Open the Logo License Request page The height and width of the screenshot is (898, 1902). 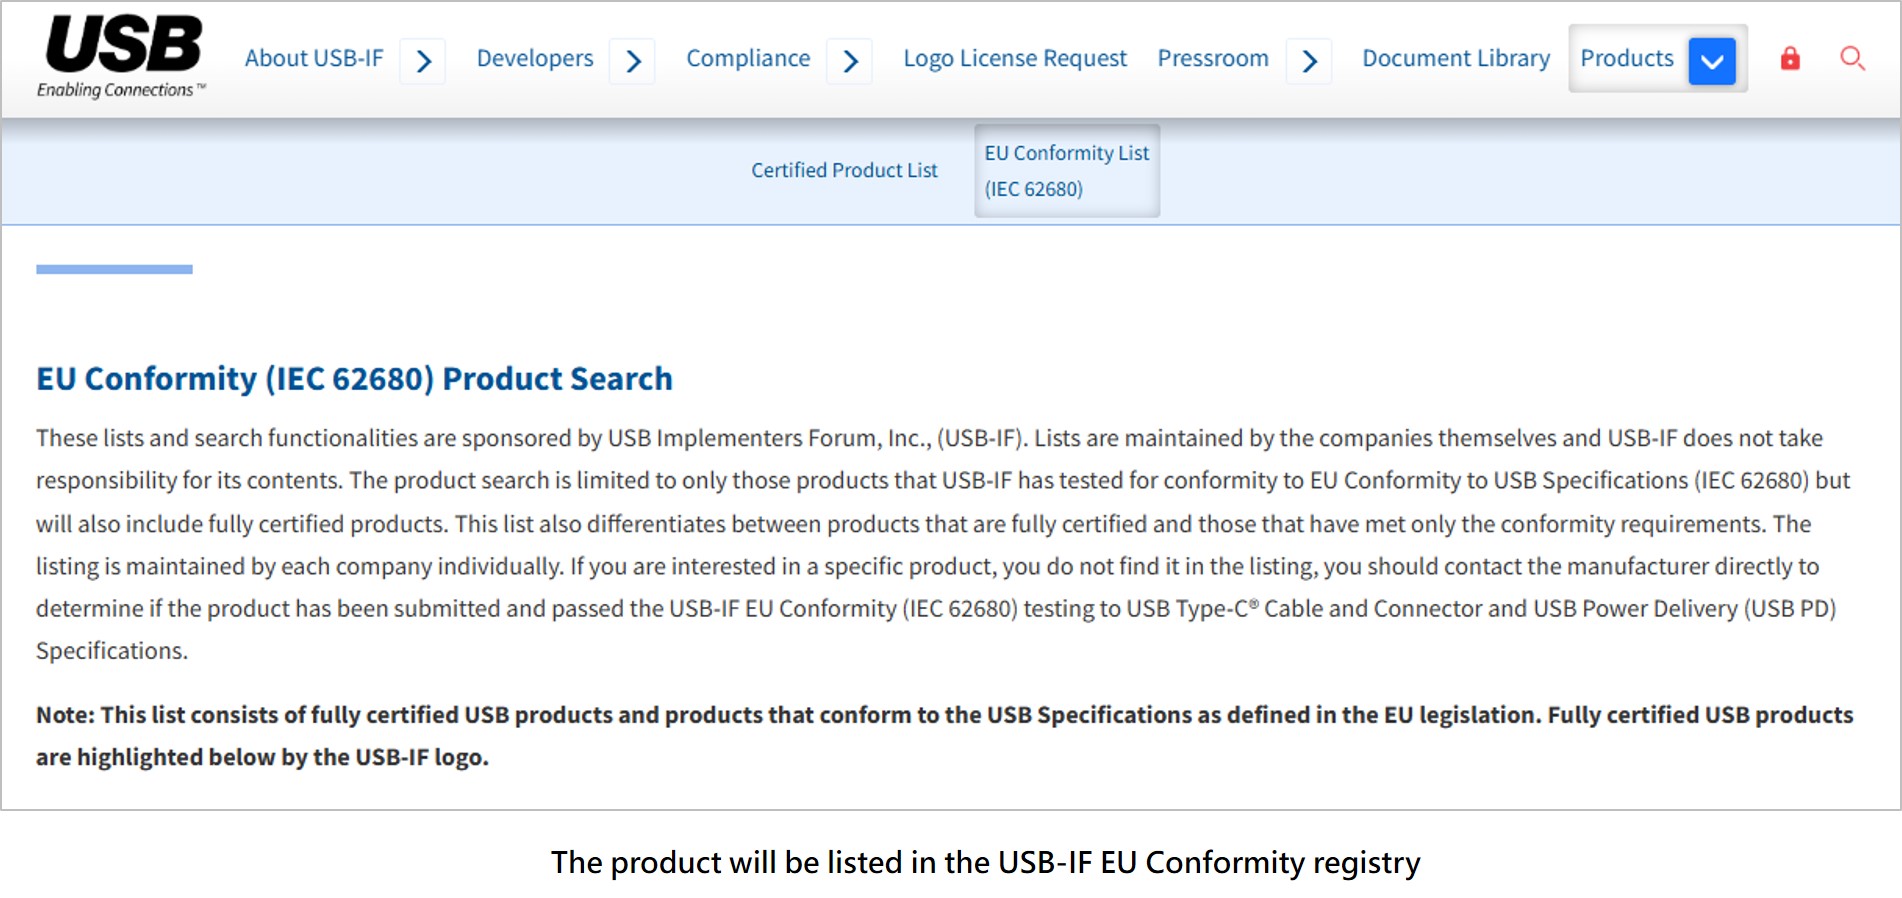click(x=1015, y=59)
